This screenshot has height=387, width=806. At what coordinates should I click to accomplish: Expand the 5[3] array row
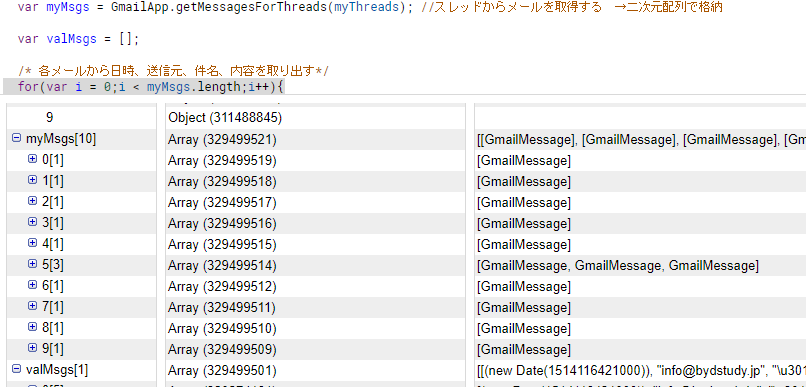[32, 264]
